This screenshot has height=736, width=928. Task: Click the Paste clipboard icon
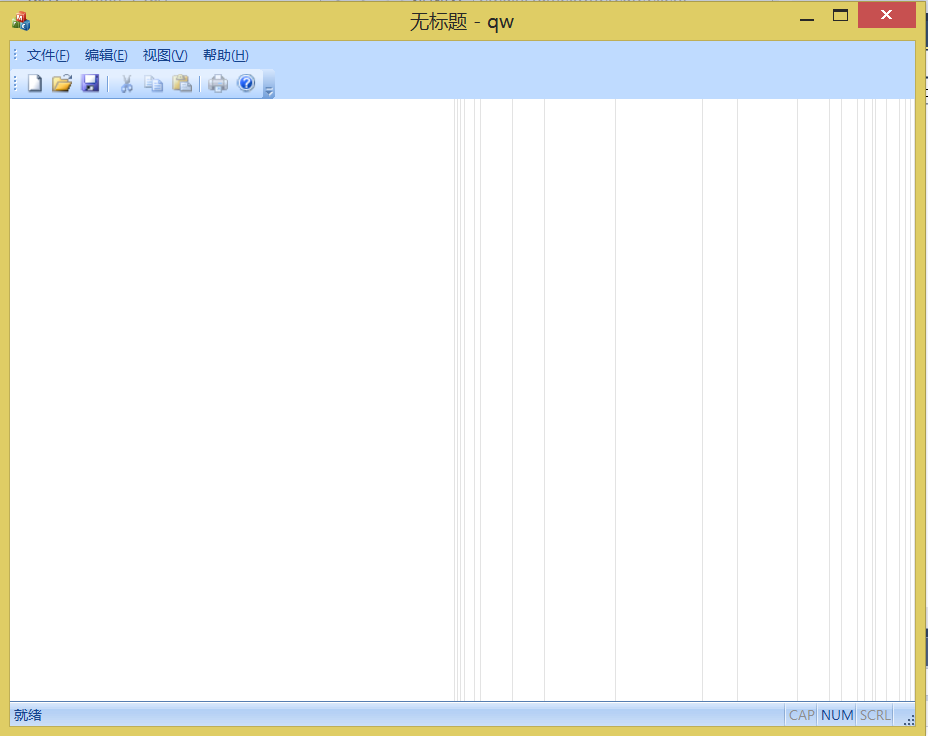click(182, 83)
